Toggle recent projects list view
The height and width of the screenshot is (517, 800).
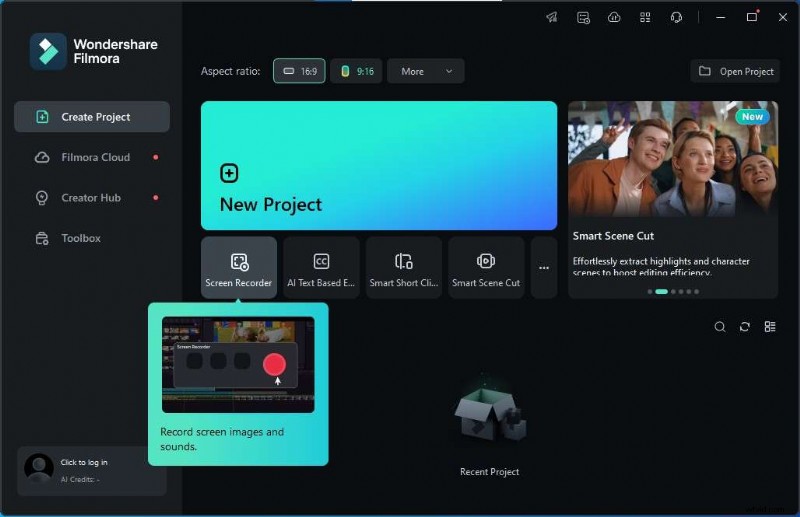coord(770,327)
